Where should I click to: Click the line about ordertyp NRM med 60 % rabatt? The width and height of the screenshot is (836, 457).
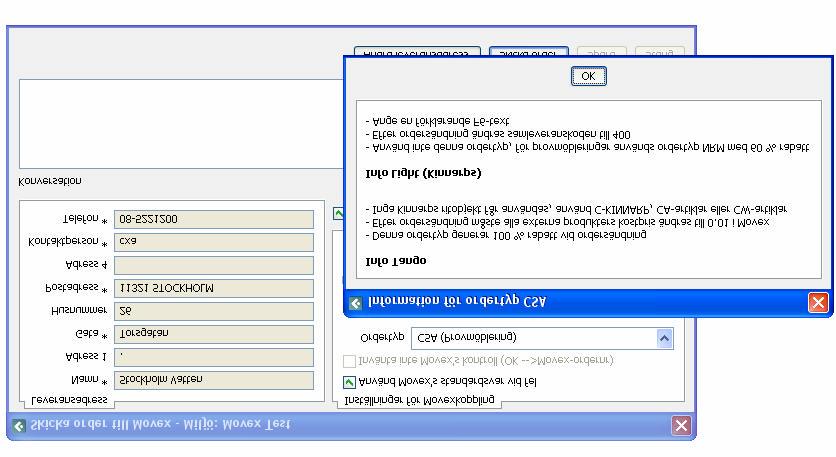(x=588, y=147)
